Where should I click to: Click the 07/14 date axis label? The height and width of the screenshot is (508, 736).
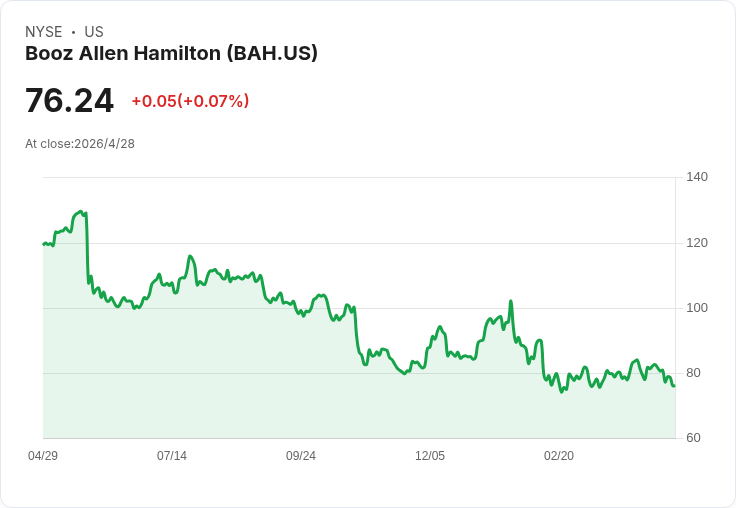[x=172, y=455]
